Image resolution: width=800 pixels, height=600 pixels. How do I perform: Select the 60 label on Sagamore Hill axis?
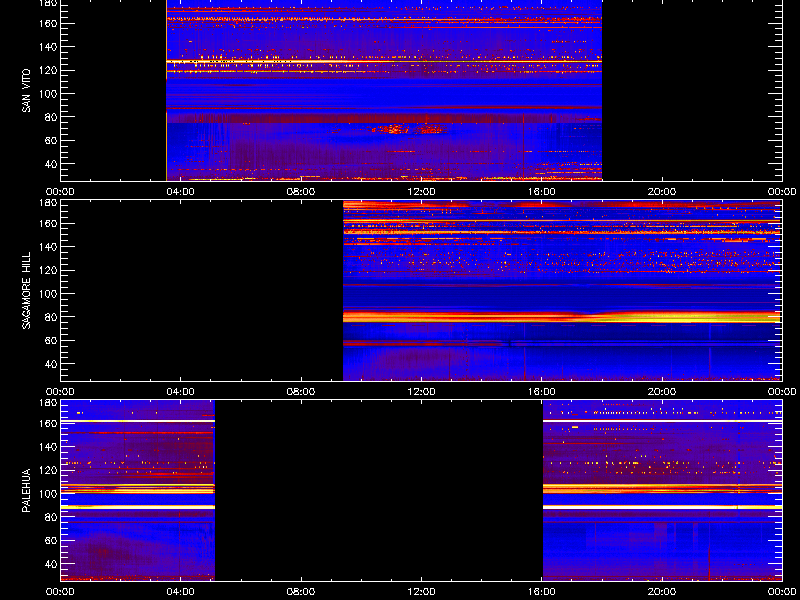point(51,340)
